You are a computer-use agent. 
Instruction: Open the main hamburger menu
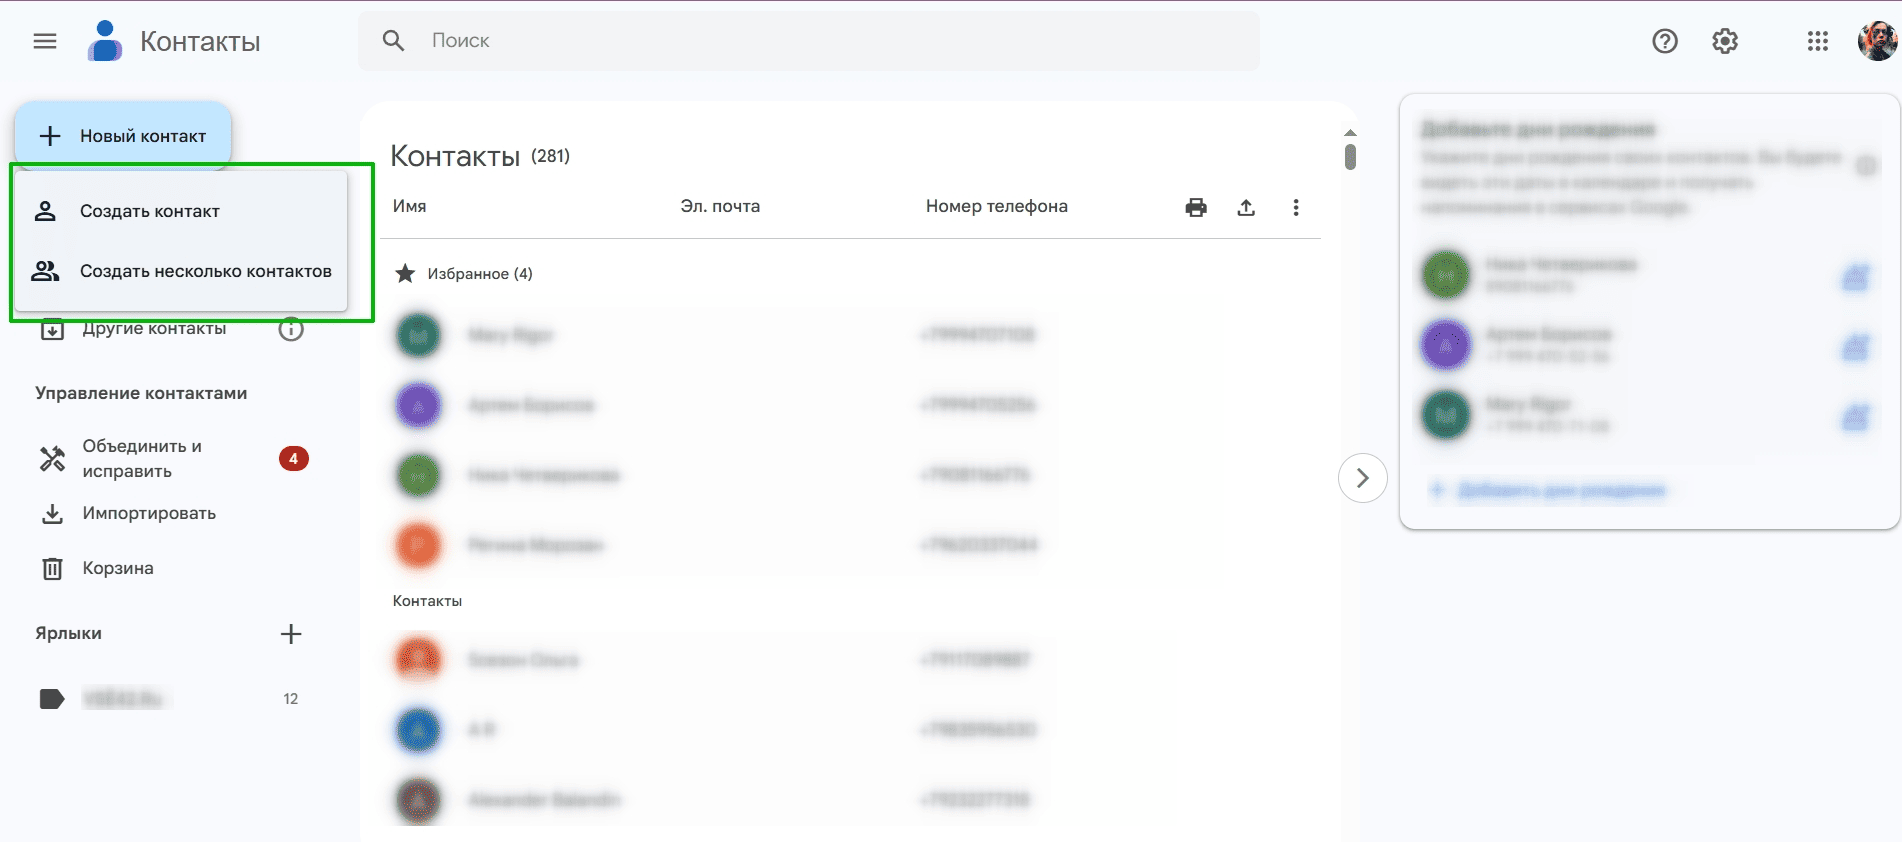tap(45, 41)
